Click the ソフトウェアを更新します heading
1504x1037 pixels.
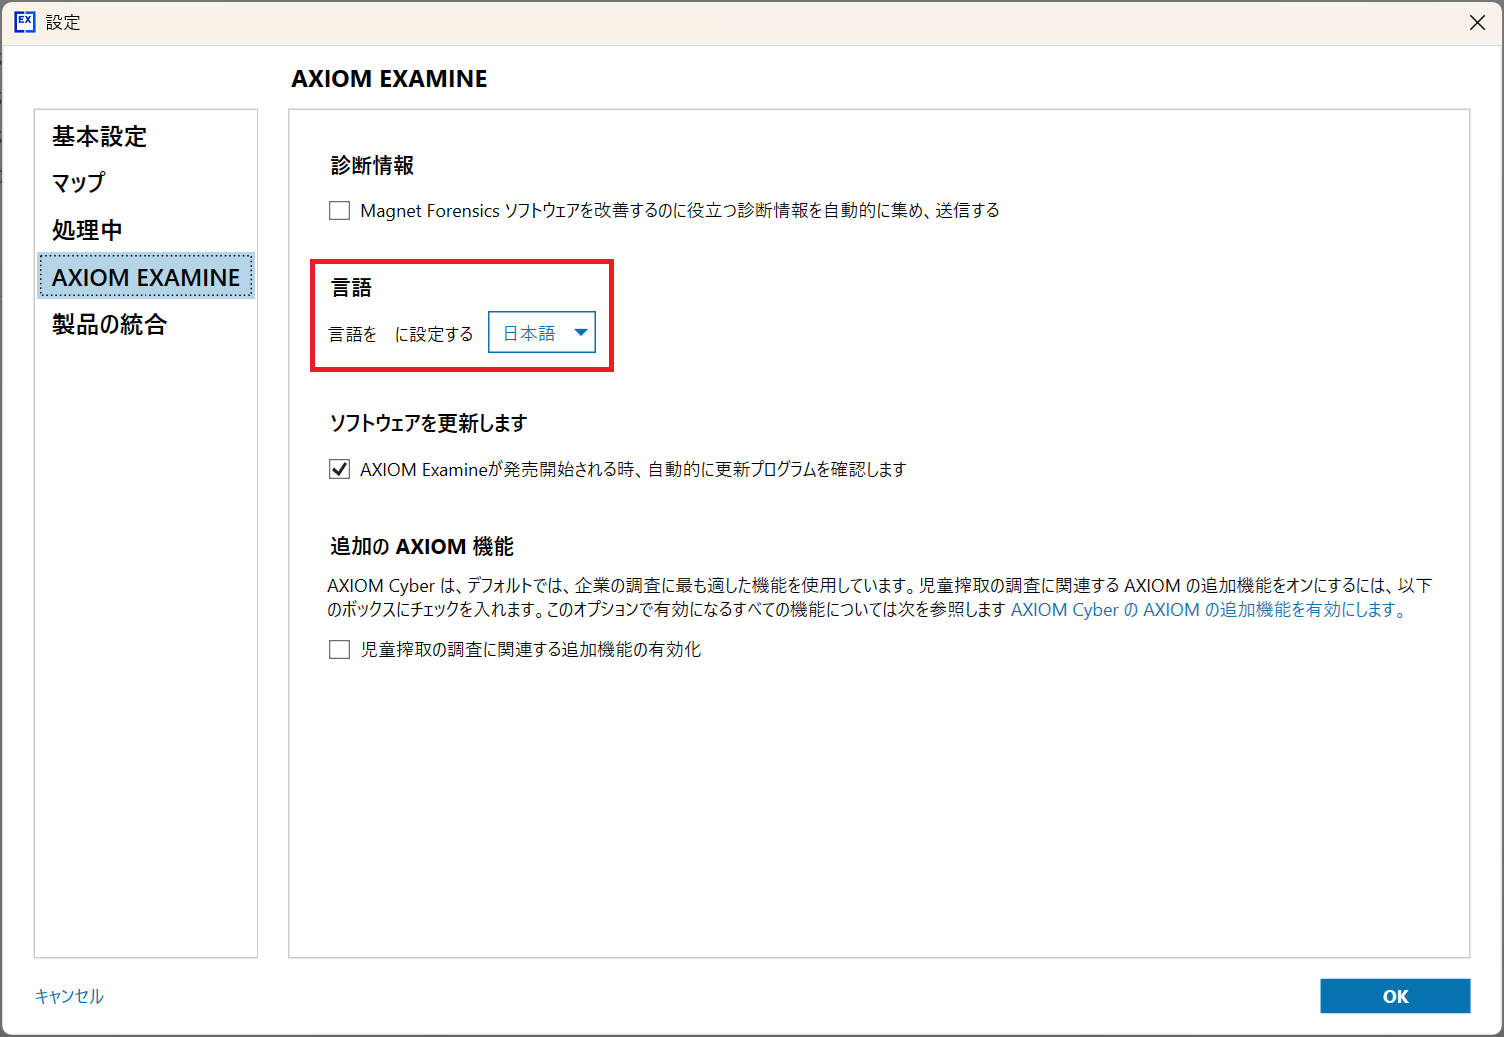pos(428,423)
